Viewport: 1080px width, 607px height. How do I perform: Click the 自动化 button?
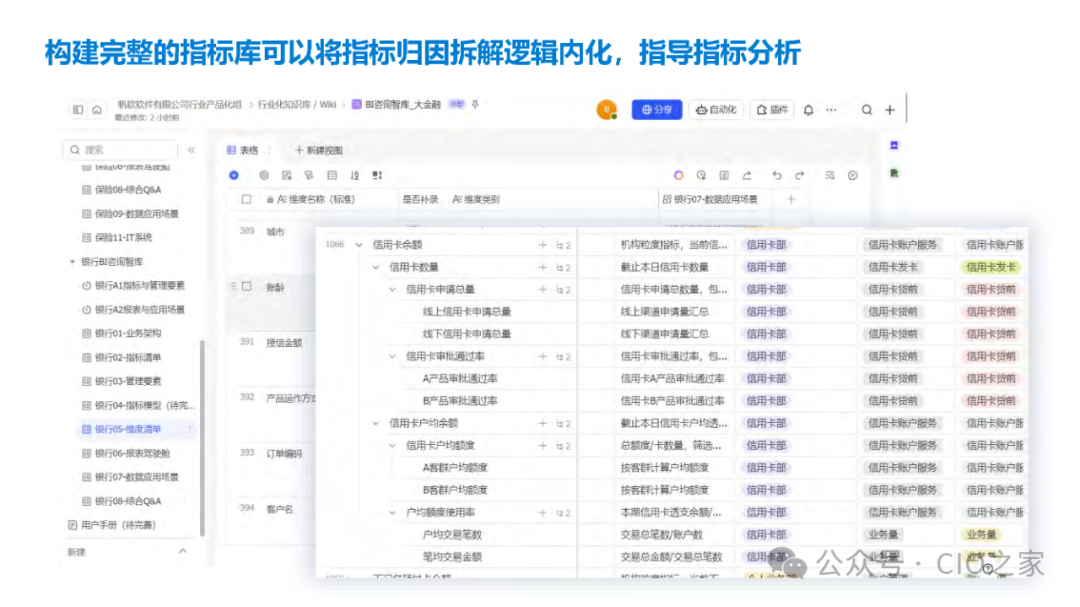(x=716, y=110)
